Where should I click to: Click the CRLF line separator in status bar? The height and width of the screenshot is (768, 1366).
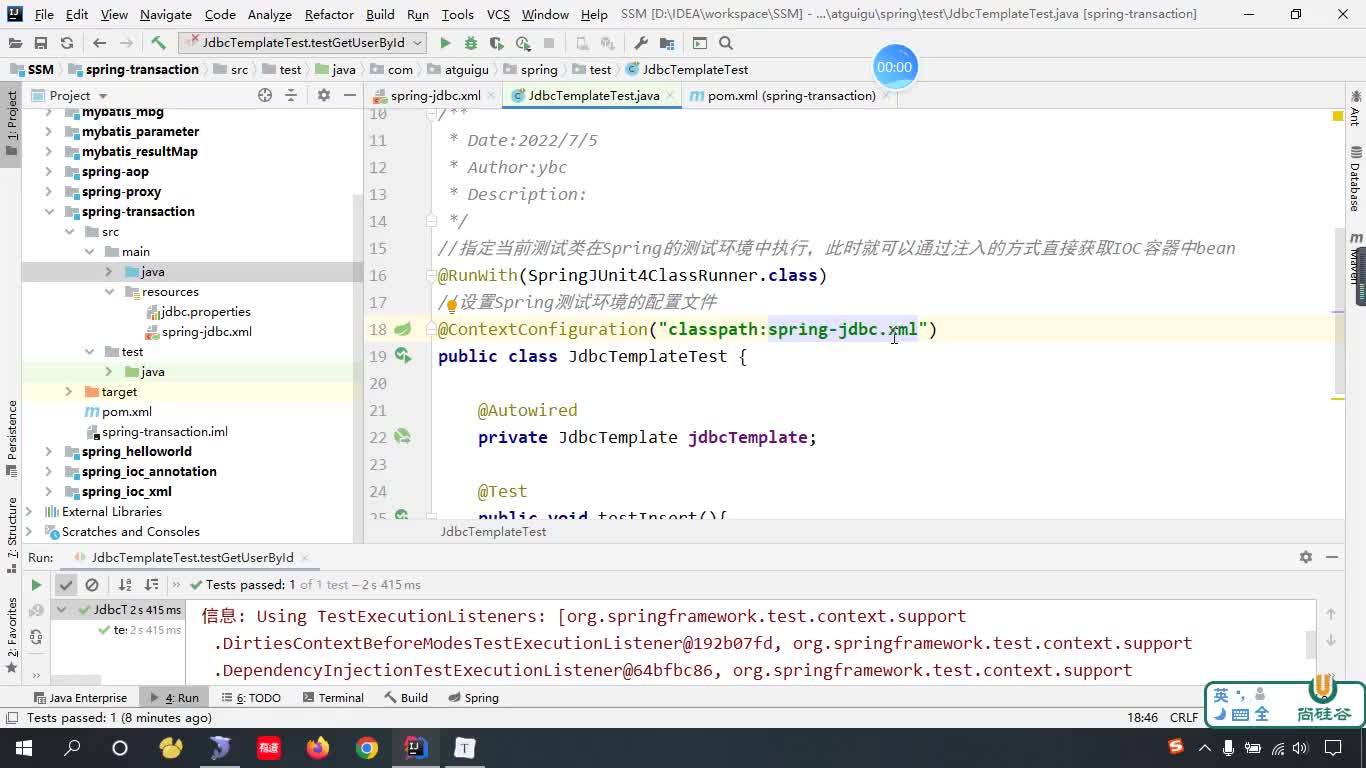coord(1184,718)
